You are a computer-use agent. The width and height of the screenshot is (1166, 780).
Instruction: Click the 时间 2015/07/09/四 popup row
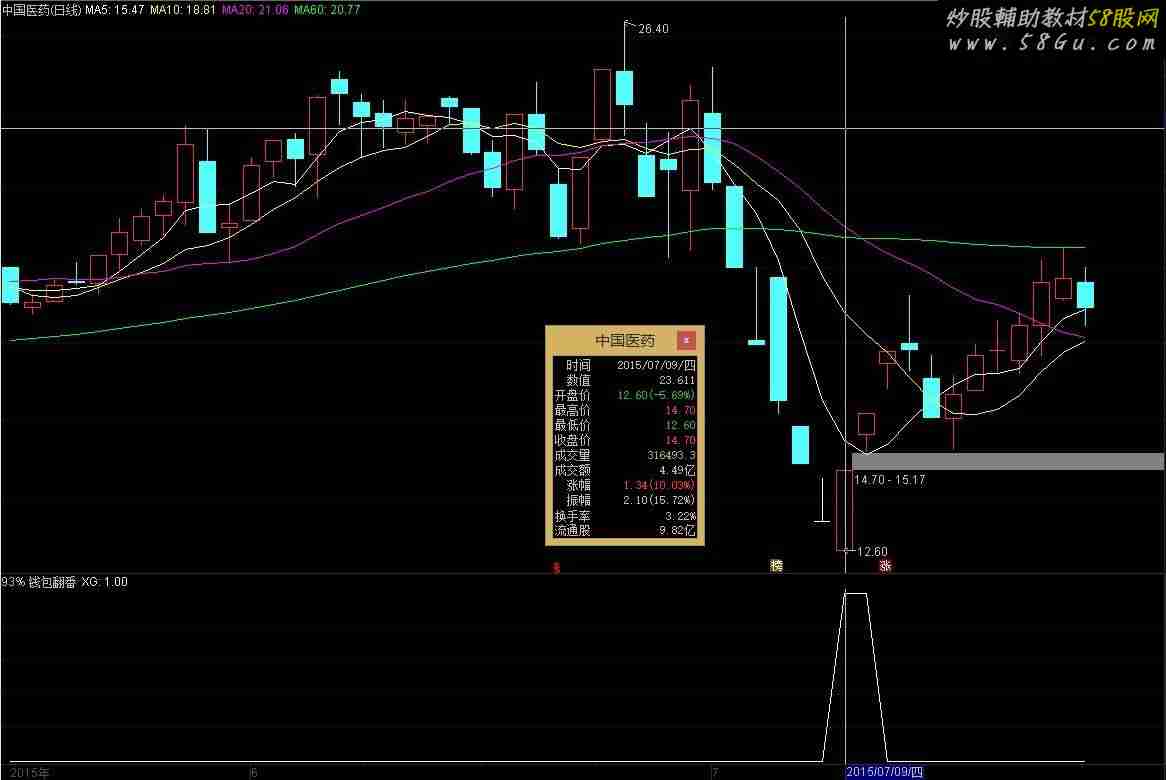(625, 365)
